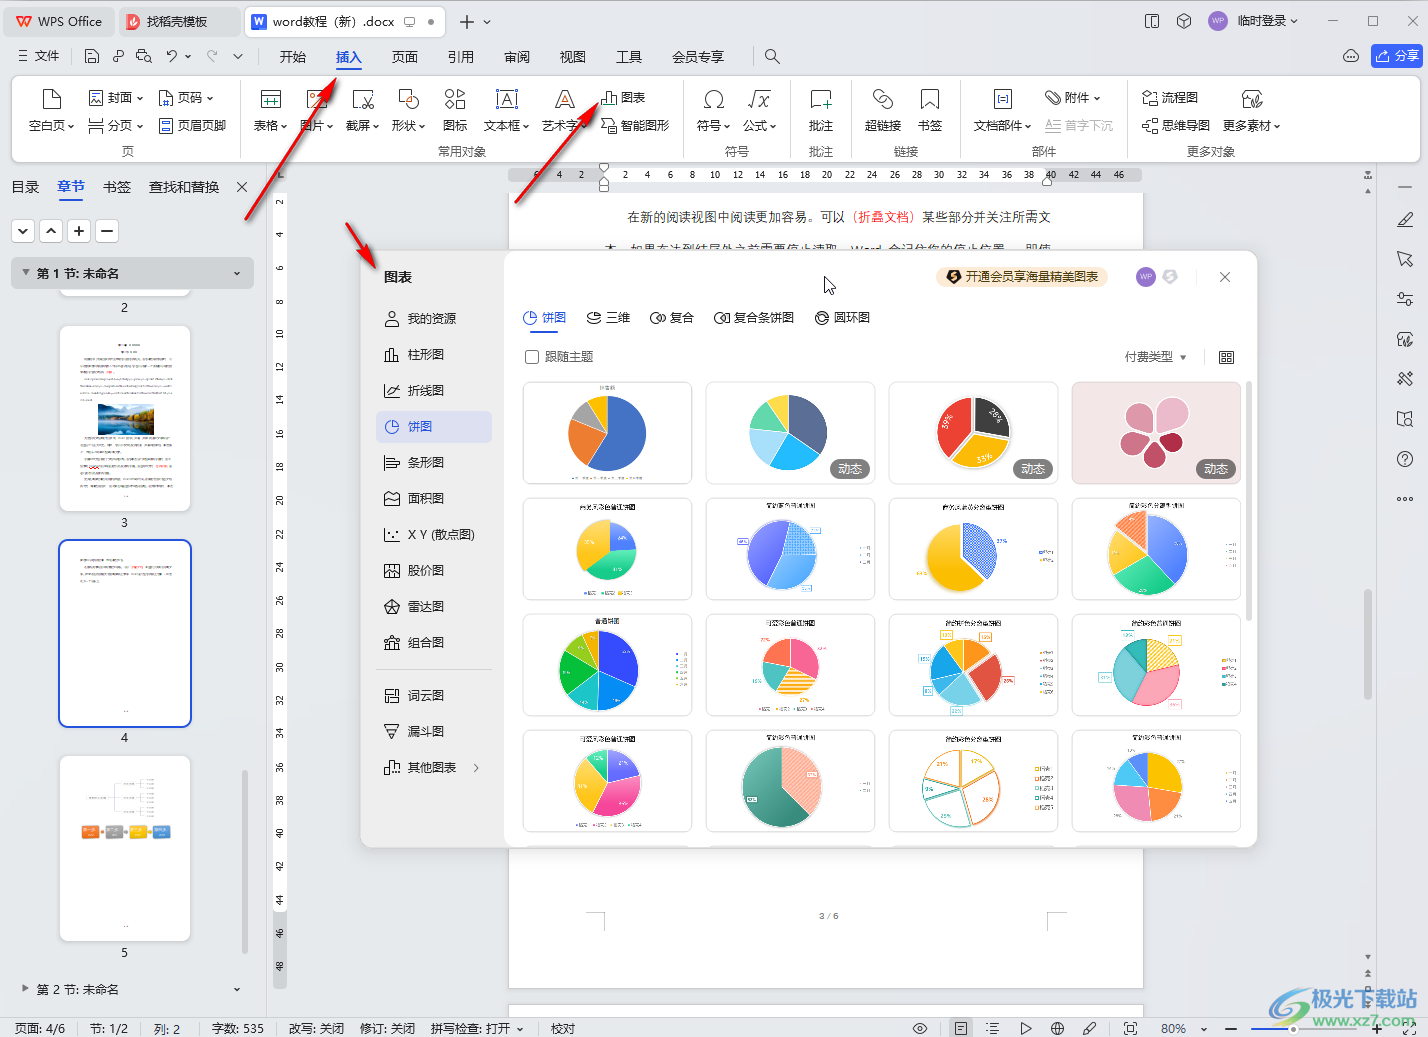Open the search magnifier in the ribbon
The image size is (1428, 1037).
(772, 57)
